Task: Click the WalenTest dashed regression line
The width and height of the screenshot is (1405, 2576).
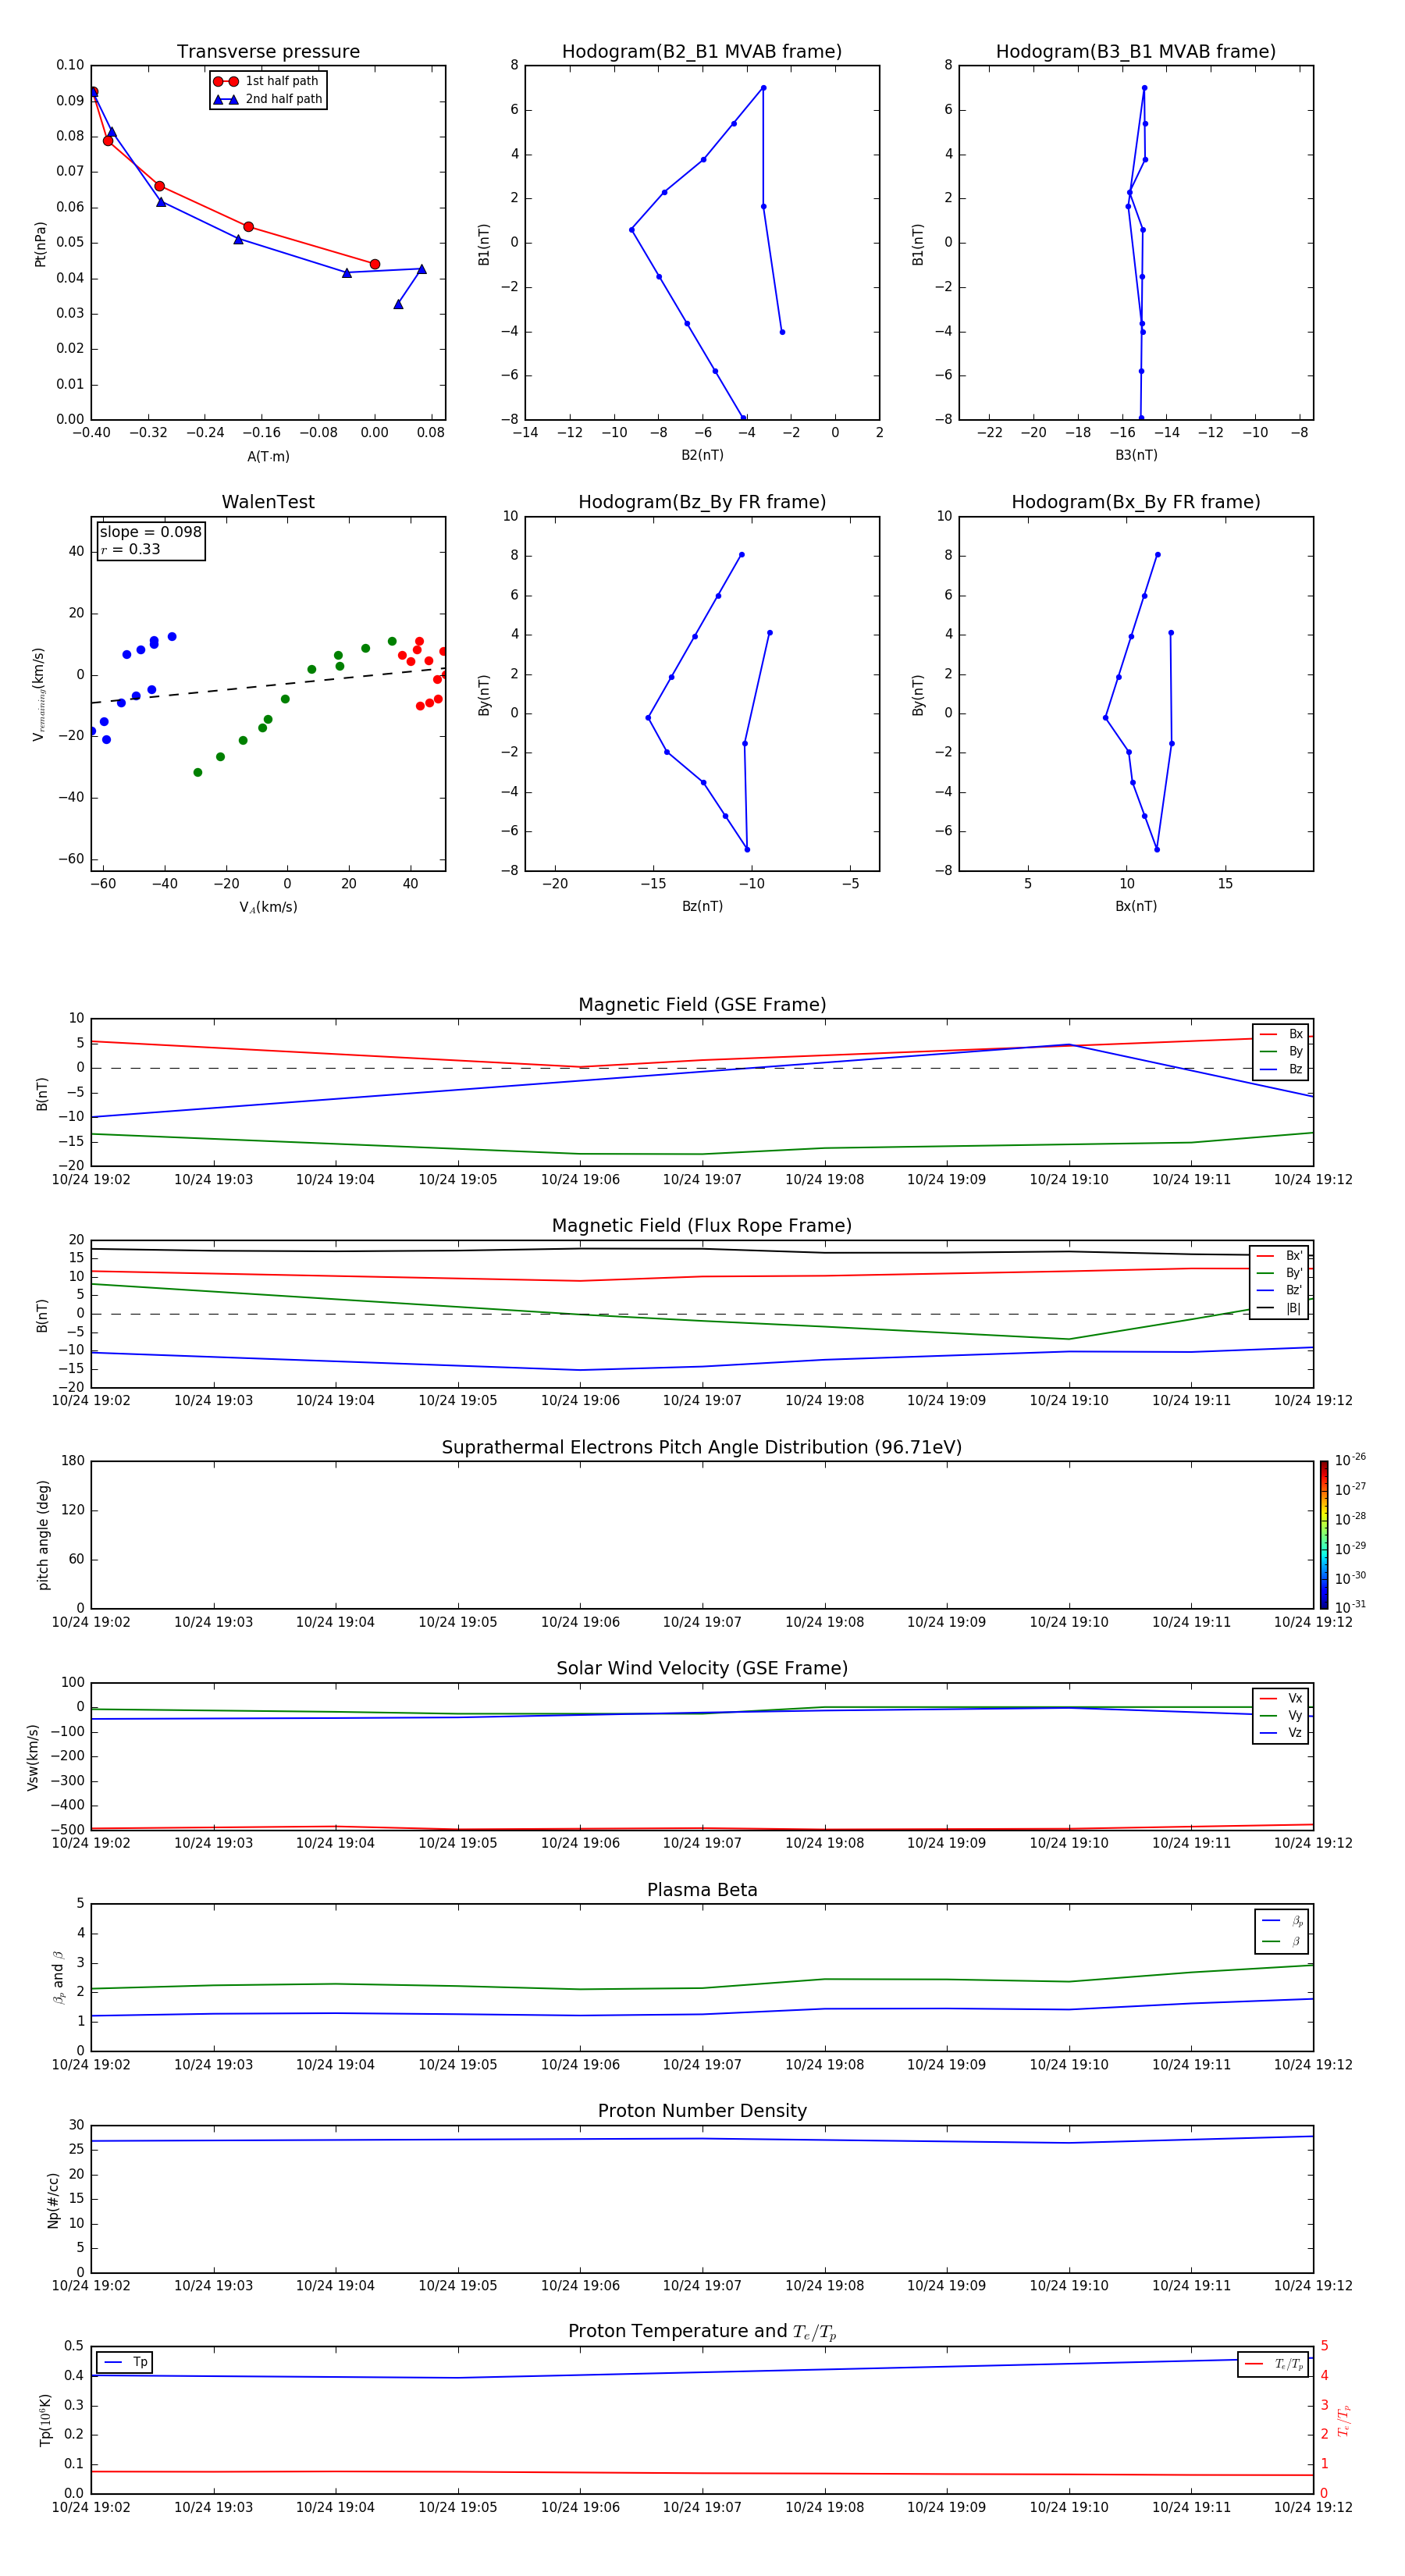Action: pyautogui.click(x=268, y=686)
